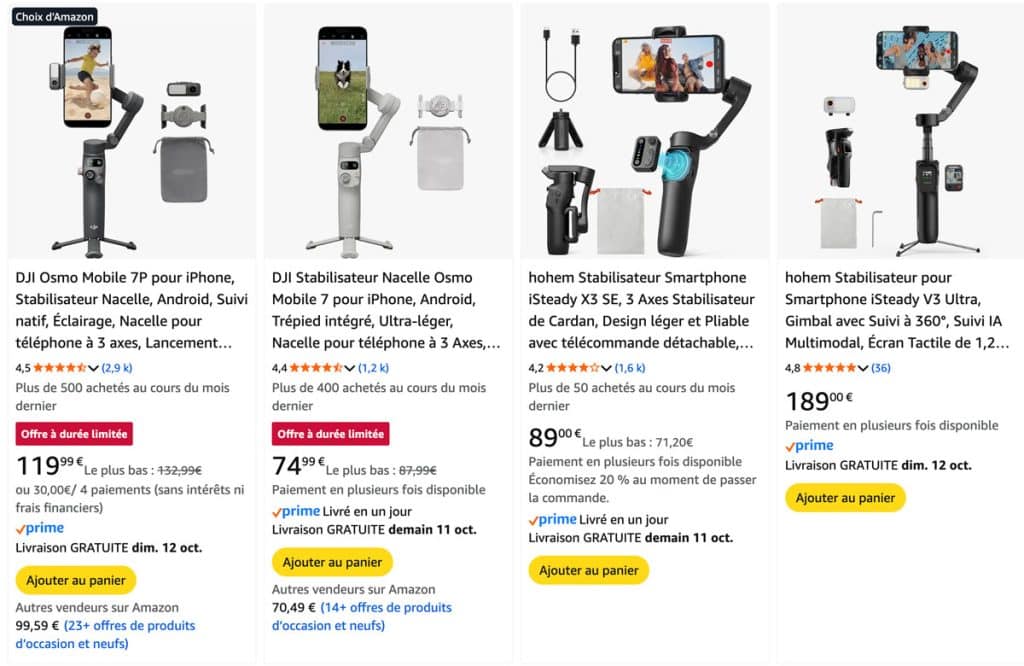This screenshot has width=1024, height=666.
Task: Add hohem iSteady V3 Ultra to cart
Action: pyautogui.click(x=845, y=498)
